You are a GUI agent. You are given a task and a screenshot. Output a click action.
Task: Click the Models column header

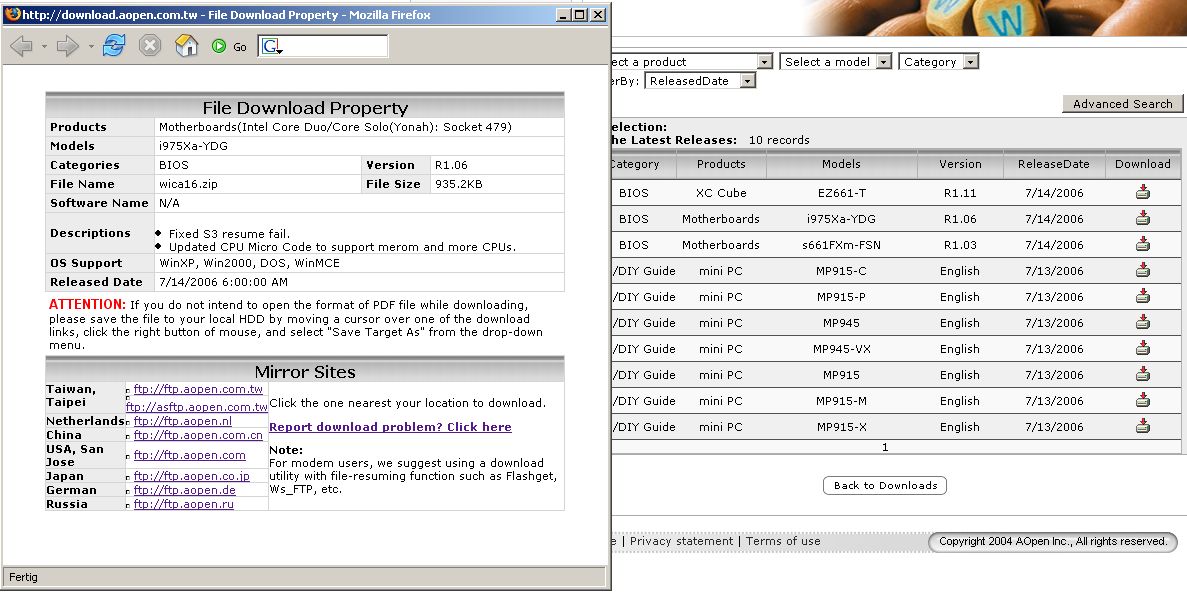[x=841, y=164]
